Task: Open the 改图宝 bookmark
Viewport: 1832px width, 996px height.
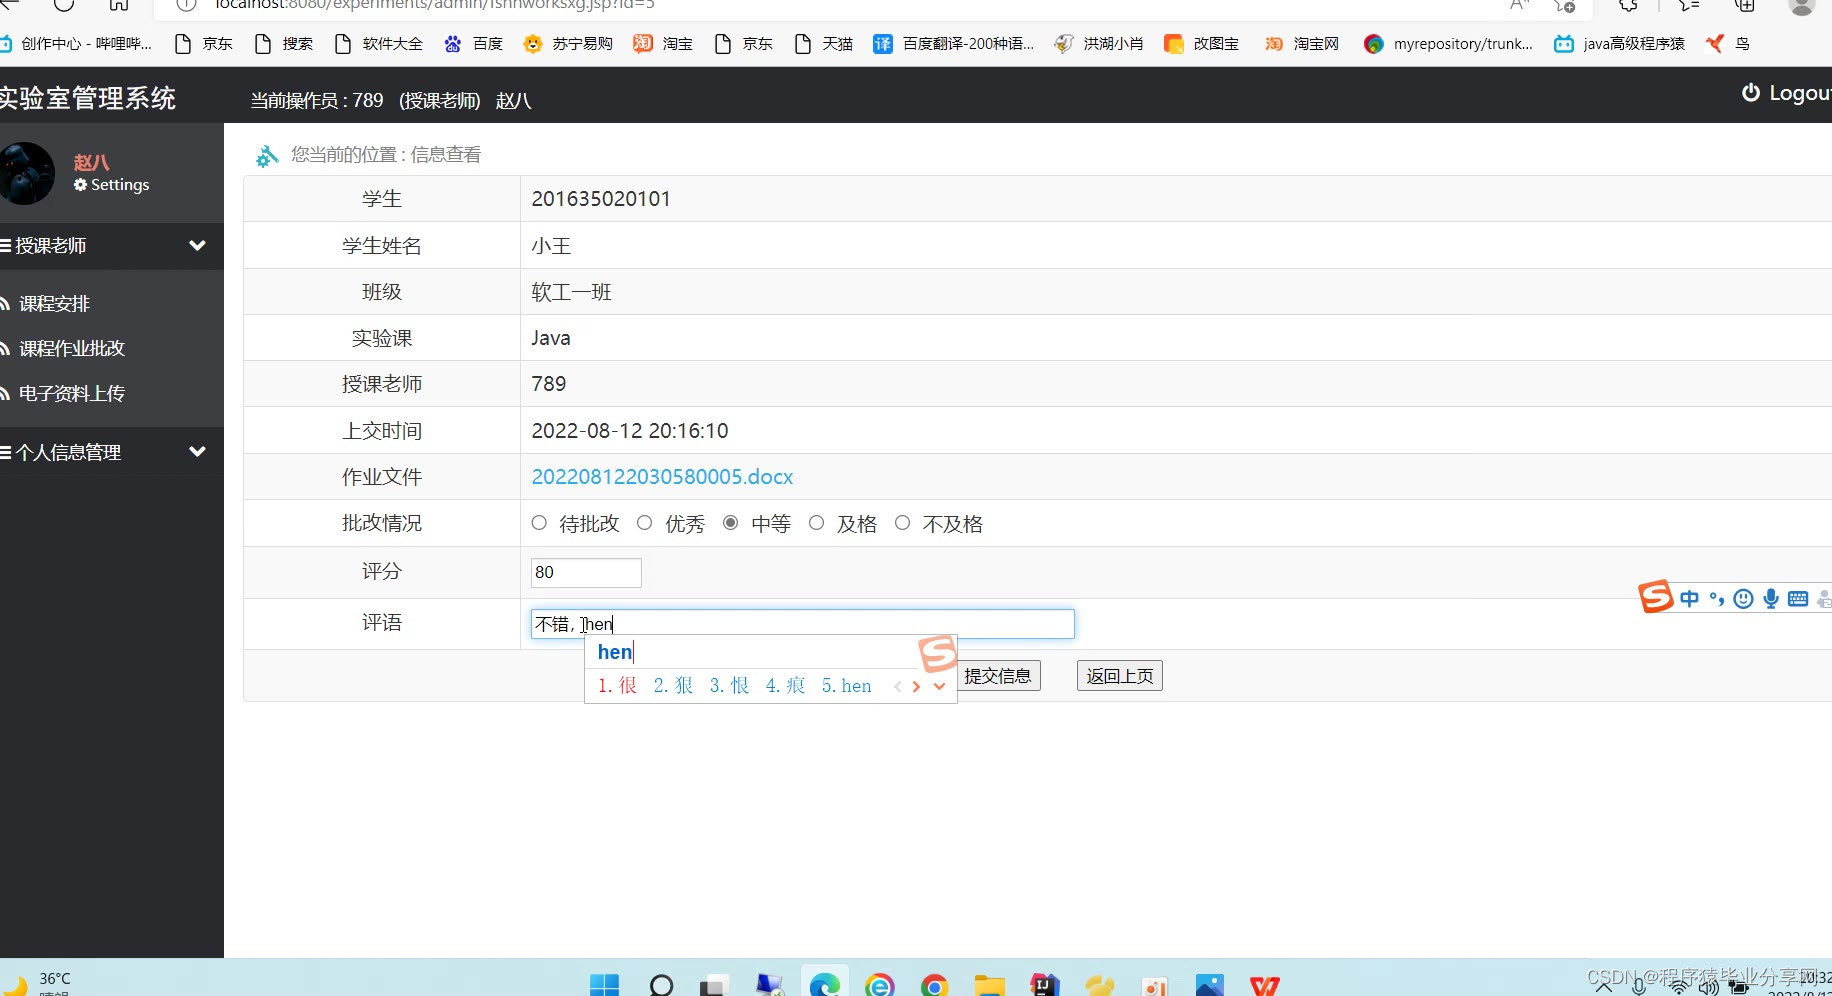Action: coord(1202,44)
